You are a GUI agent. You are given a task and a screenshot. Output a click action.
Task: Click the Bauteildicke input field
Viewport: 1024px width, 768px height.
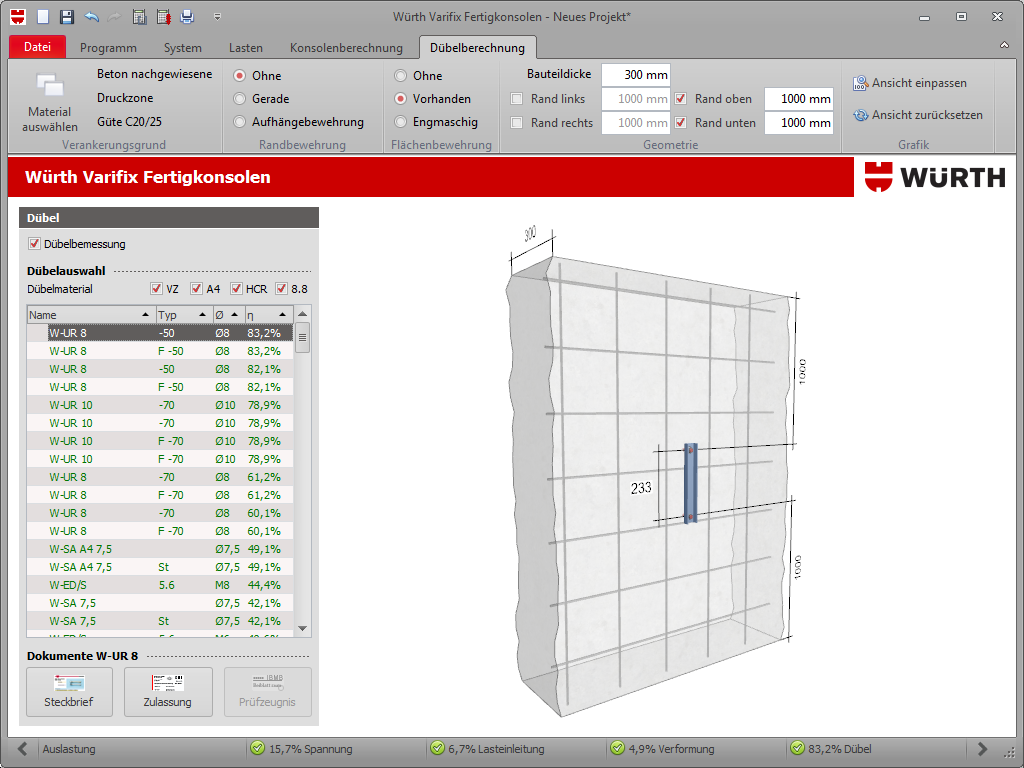coord(635,75)
